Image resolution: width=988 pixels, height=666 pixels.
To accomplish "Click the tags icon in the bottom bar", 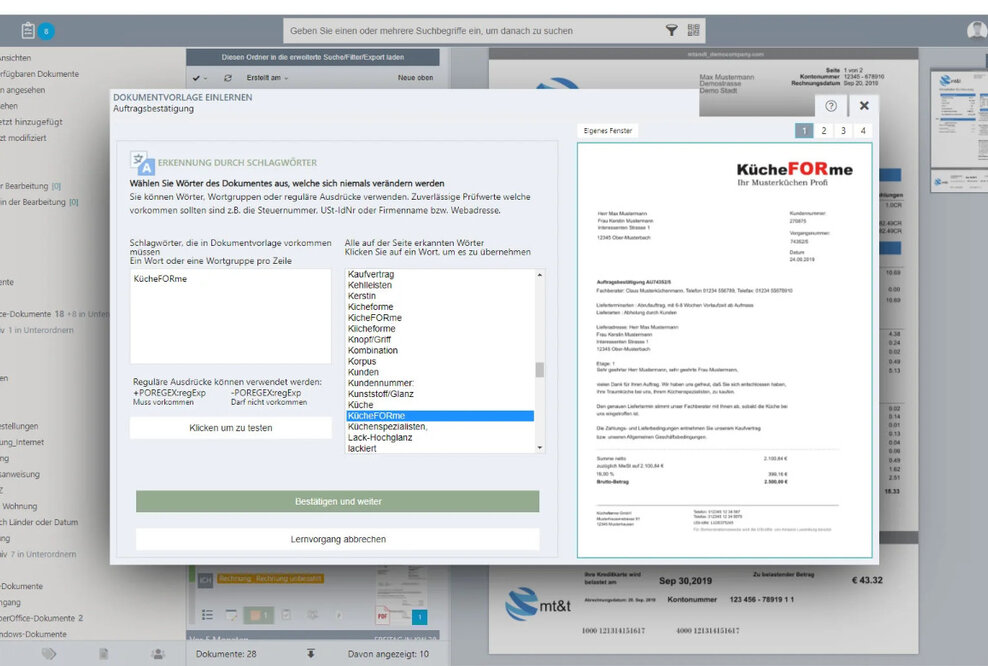I will coord(48,651).
